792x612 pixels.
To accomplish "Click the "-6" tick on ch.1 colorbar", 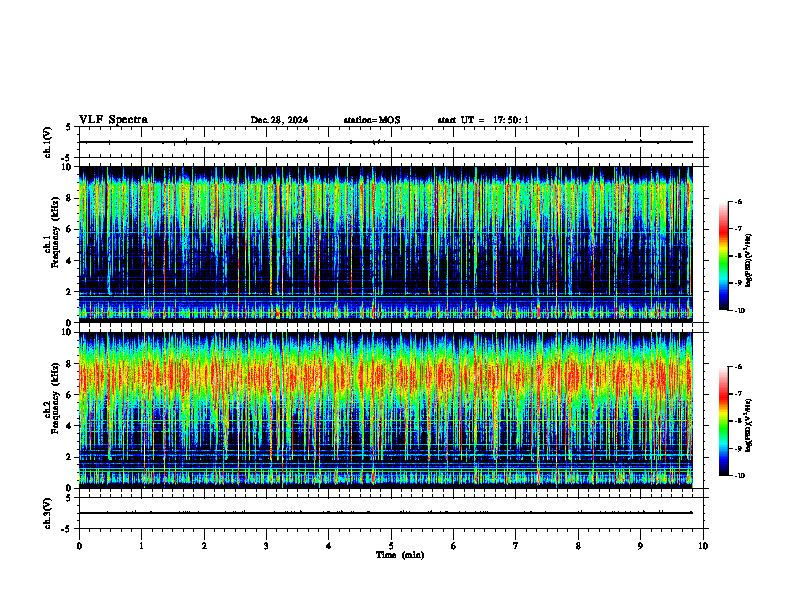I will click(x=738, y=201).
